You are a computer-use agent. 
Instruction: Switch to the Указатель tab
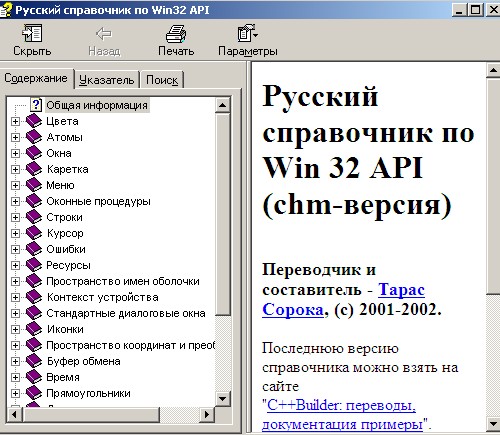click(107, 80)
